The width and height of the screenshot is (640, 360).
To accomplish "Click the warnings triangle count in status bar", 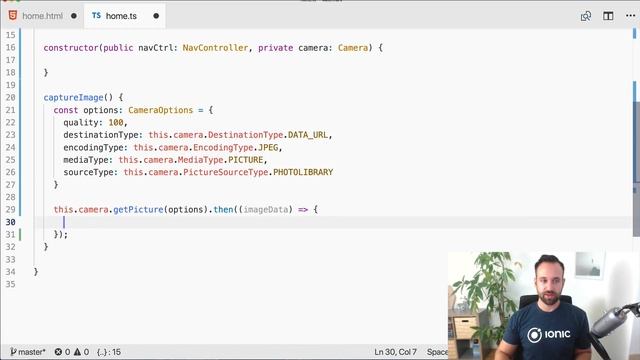I will (81, 352).
